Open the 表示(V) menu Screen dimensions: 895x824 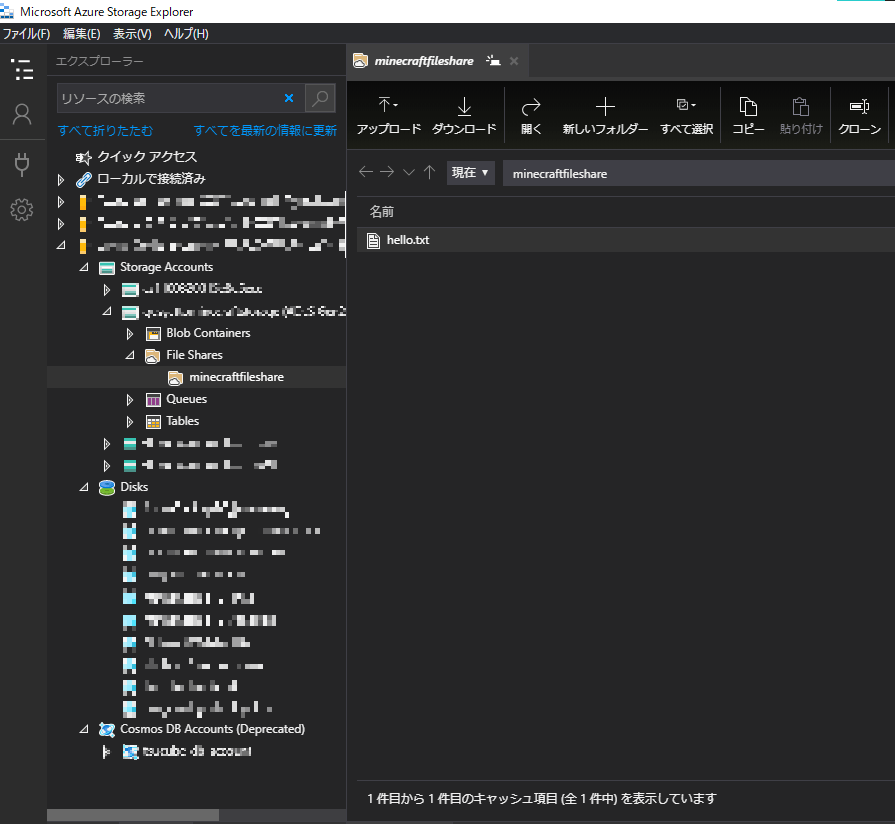click(132, 34)
